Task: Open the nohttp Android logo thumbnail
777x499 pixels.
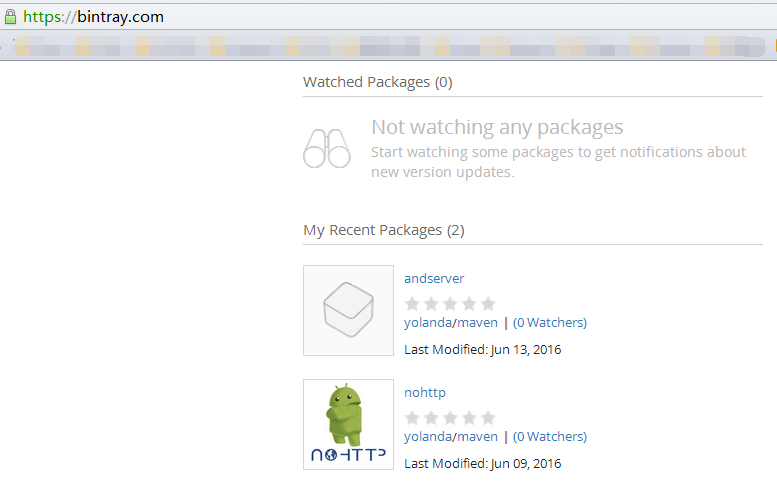Action: tap(348, 424)
